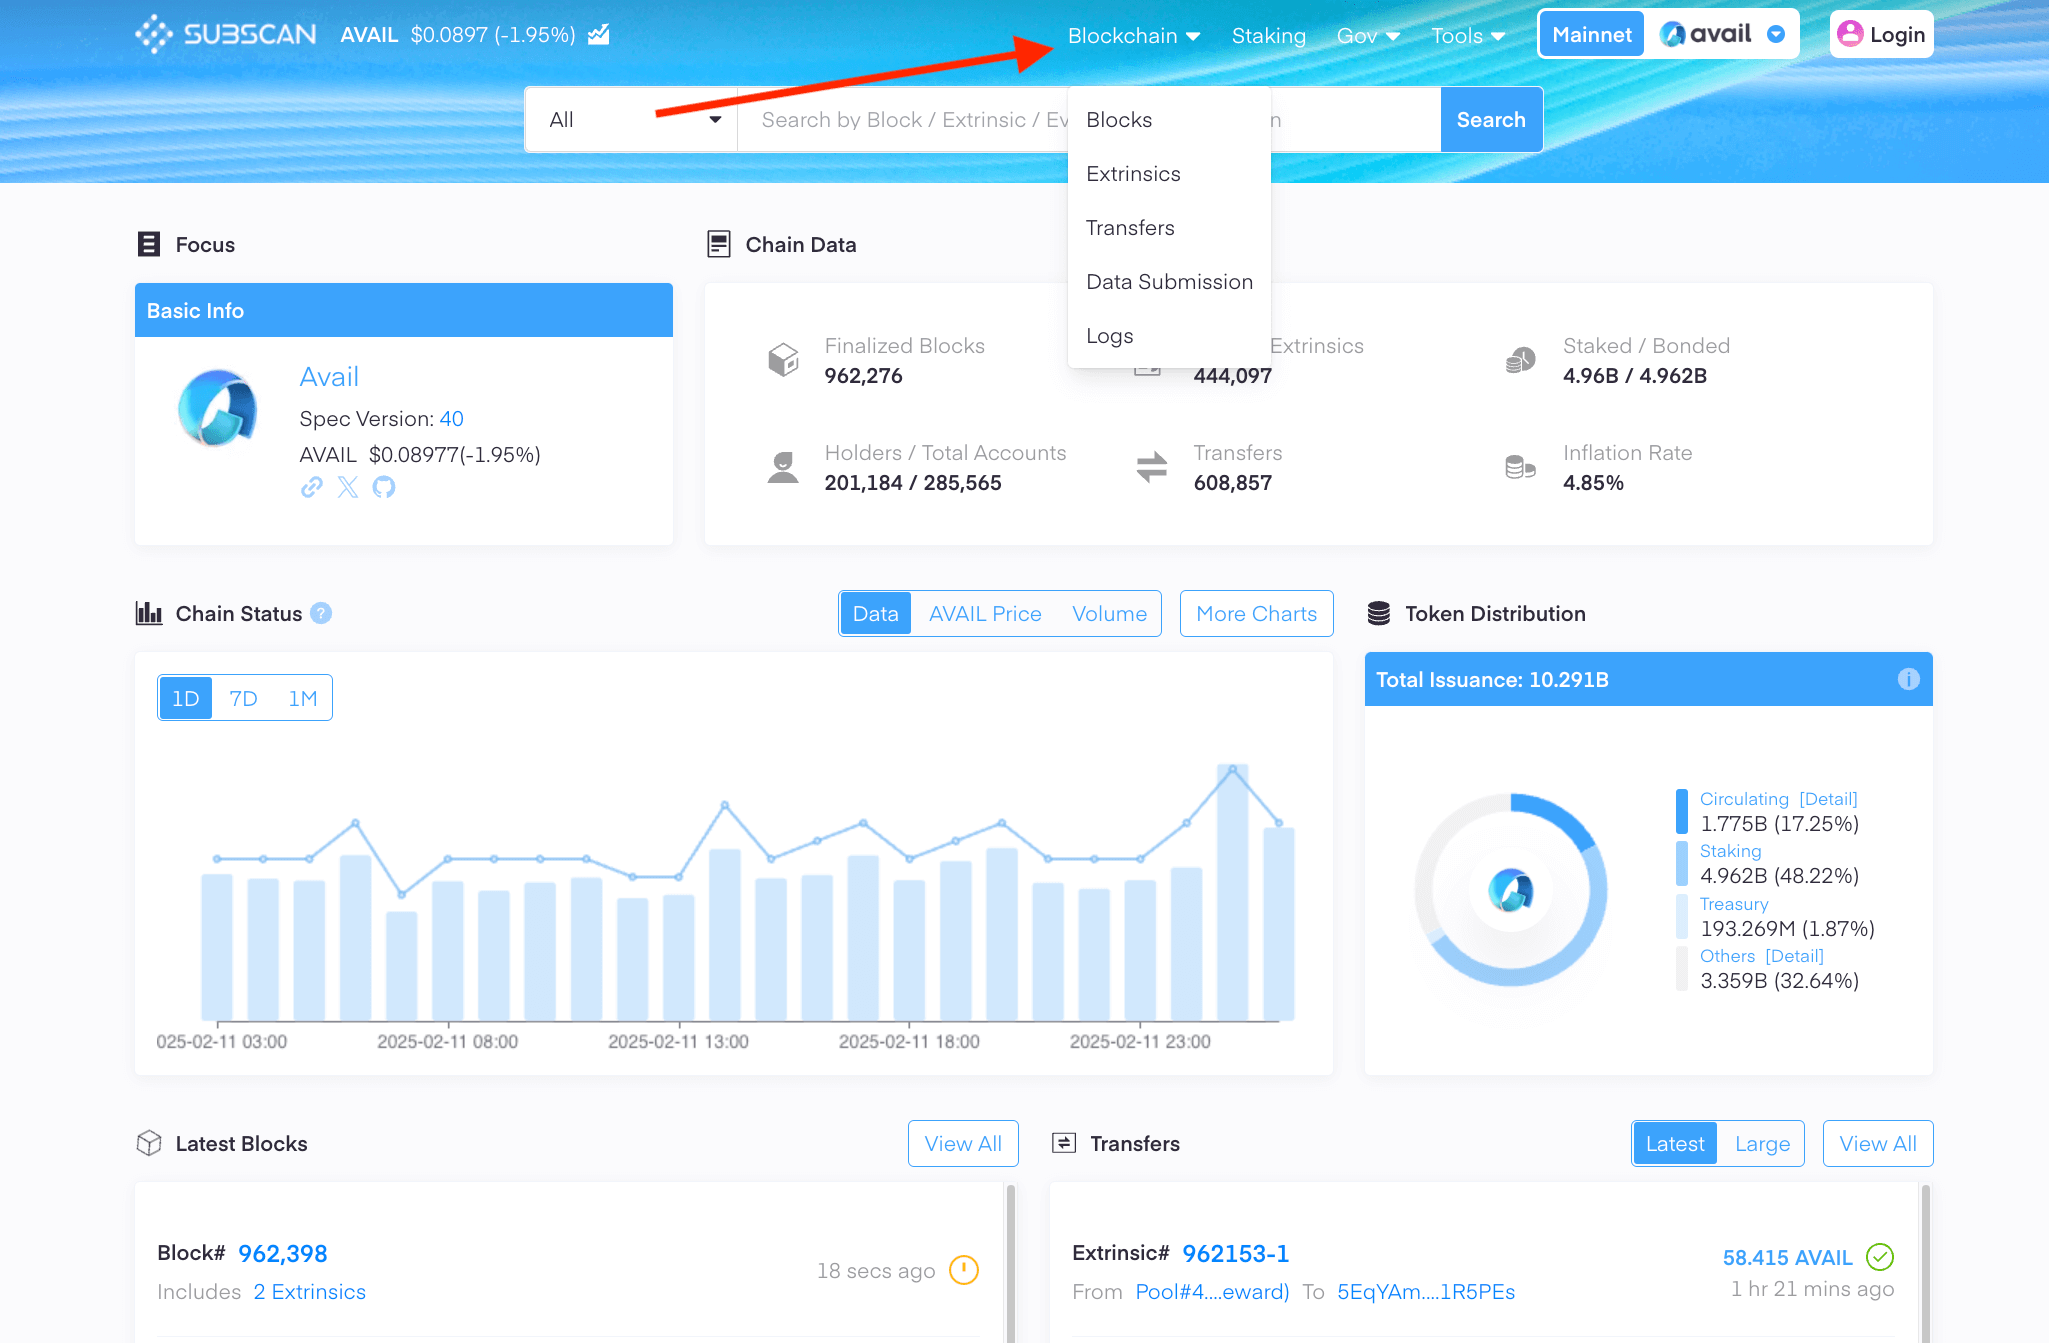Image resolution: width=2049 pixels, height=1343 pixels.
Task: Click the price chart icon beside AVAIL price
Action: pos(599,35)
